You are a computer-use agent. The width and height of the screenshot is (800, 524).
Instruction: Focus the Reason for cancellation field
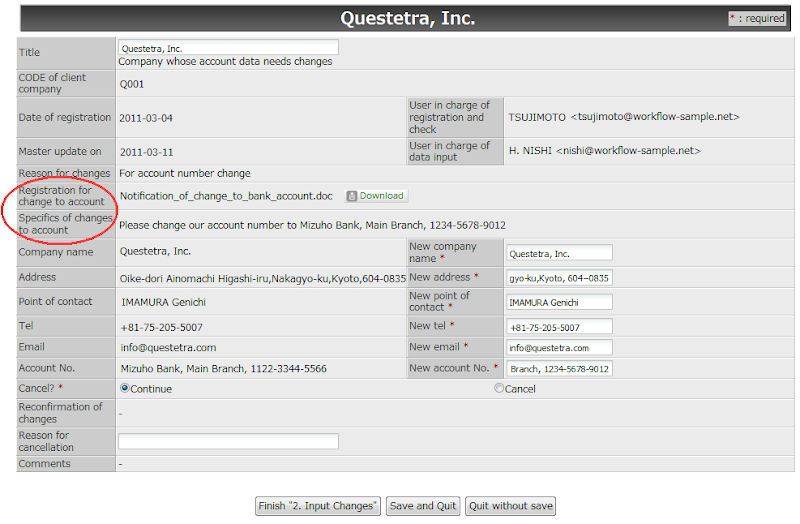click(x=229, y=441)
